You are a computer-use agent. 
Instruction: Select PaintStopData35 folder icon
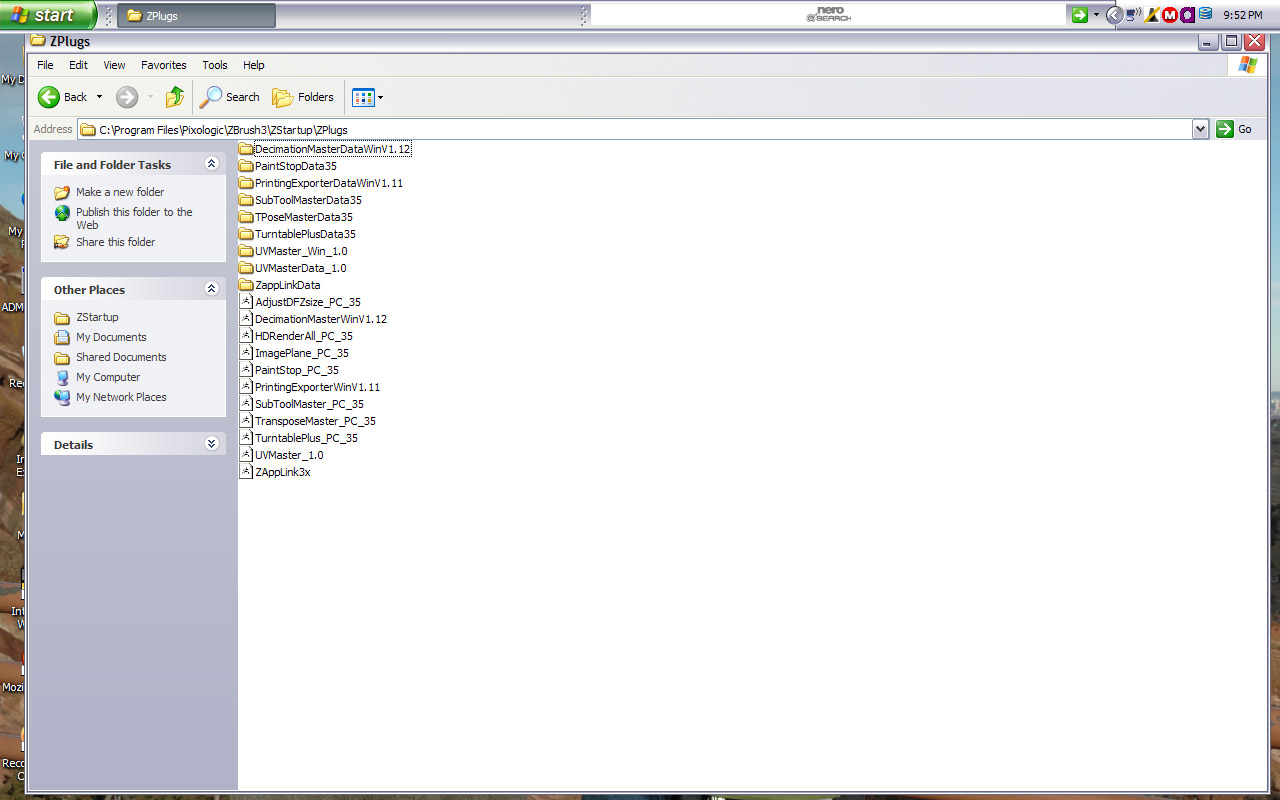pos(246,166)
